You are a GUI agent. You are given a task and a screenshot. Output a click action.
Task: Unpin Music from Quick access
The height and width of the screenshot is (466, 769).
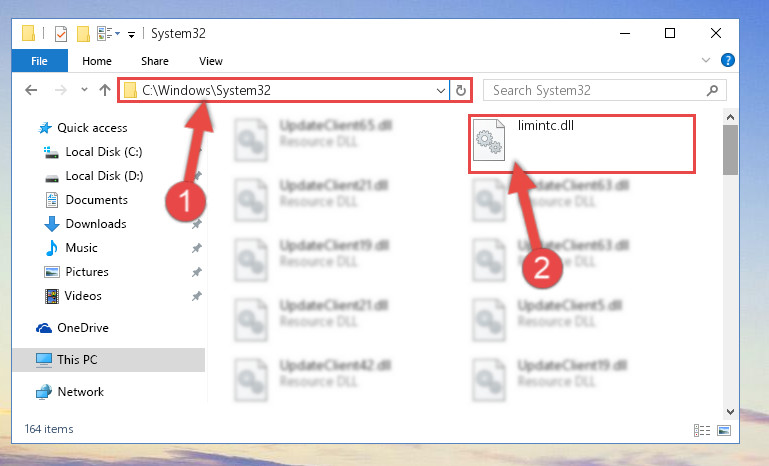197,248
